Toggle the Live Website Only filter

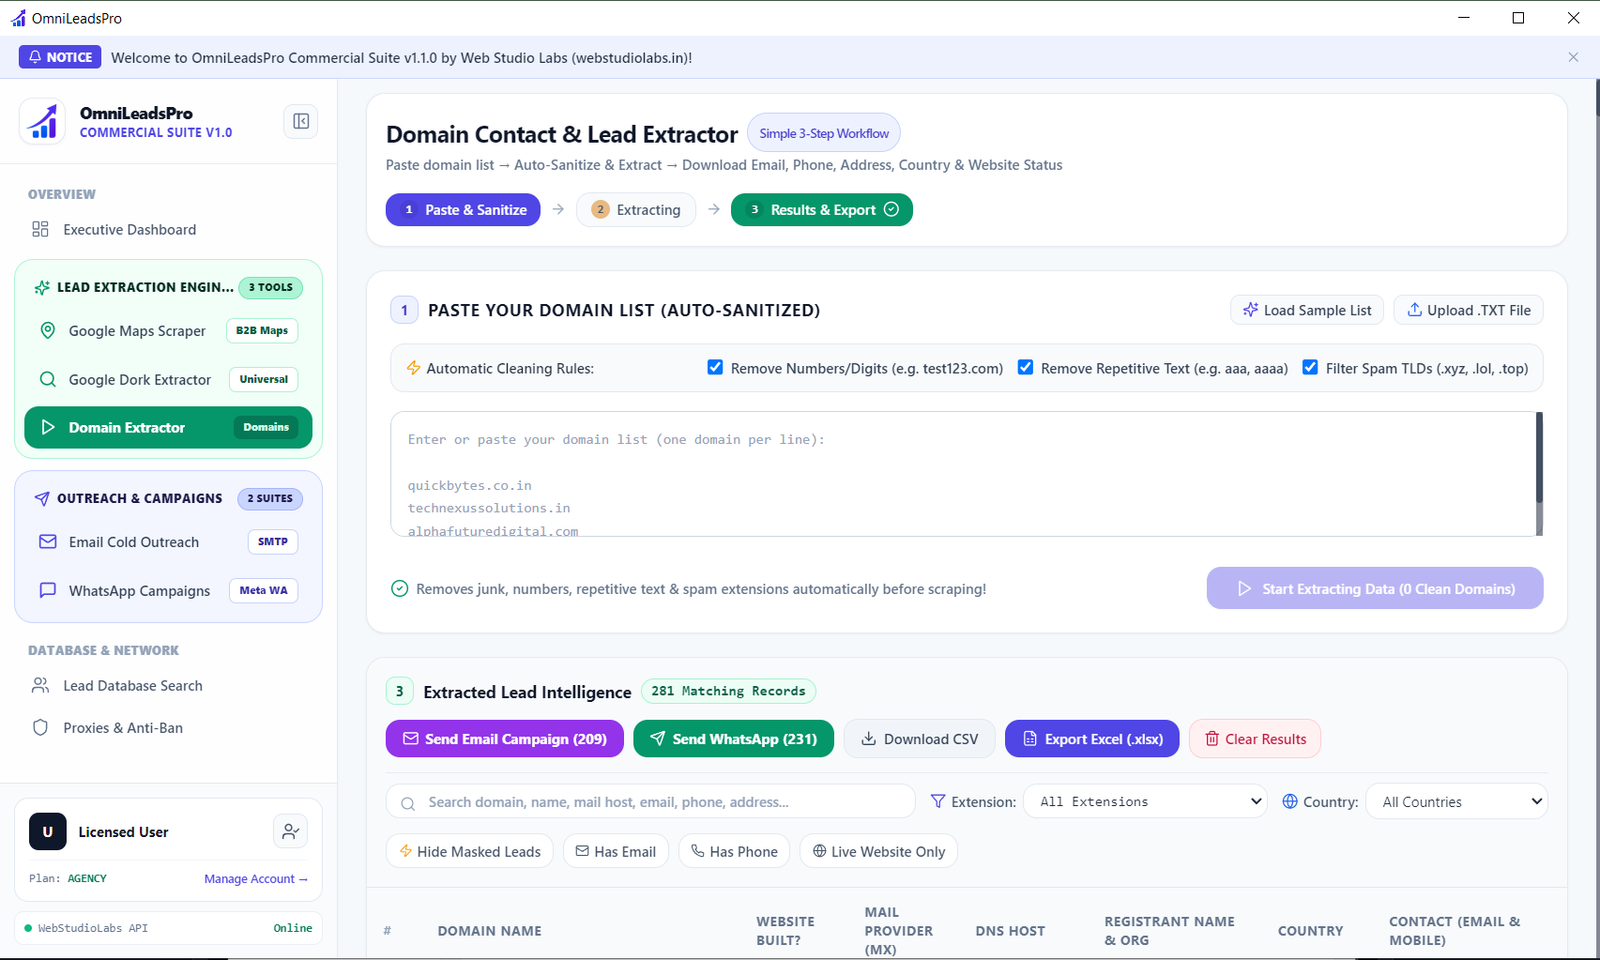pos(879,851)
